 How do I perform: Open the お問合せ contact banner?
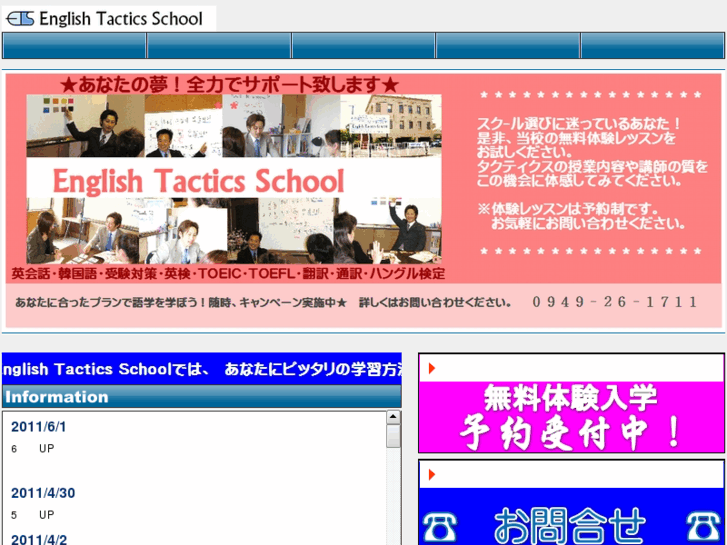pos(571,516)
